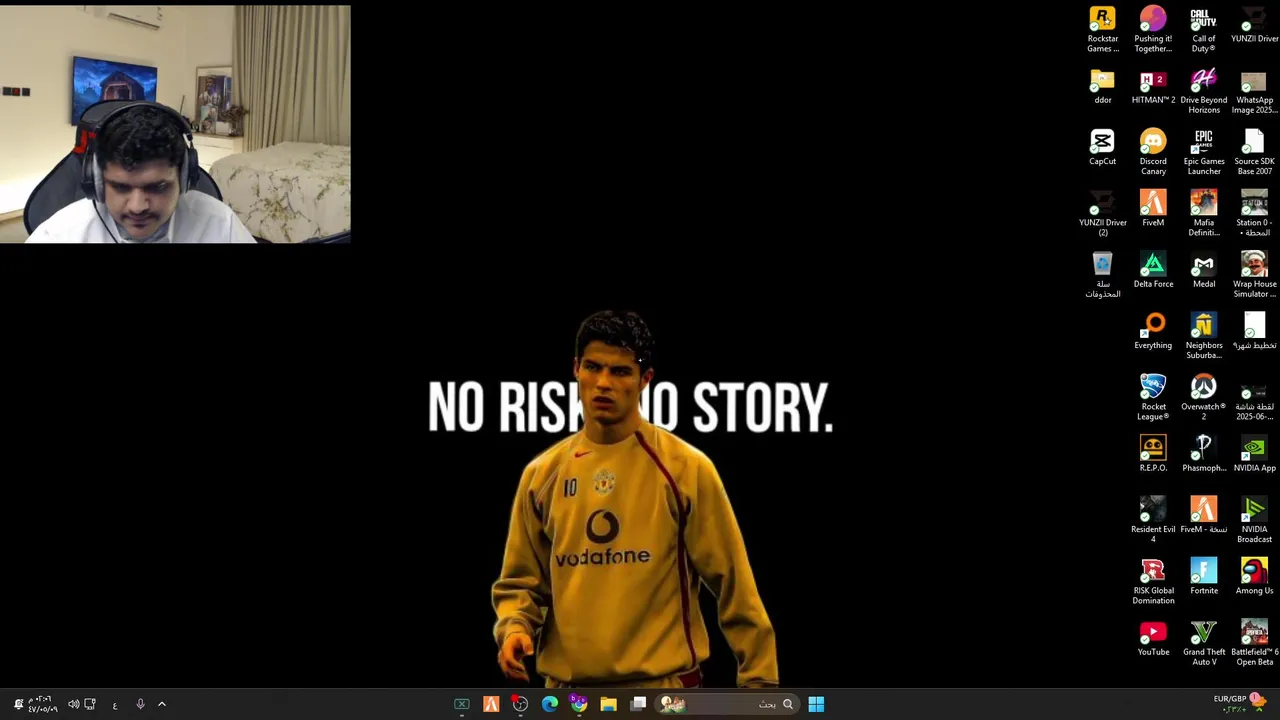The image size is (1280, 720).
Task: Open Overwatch 2 desktop icon
Action: coord(1204,397)
